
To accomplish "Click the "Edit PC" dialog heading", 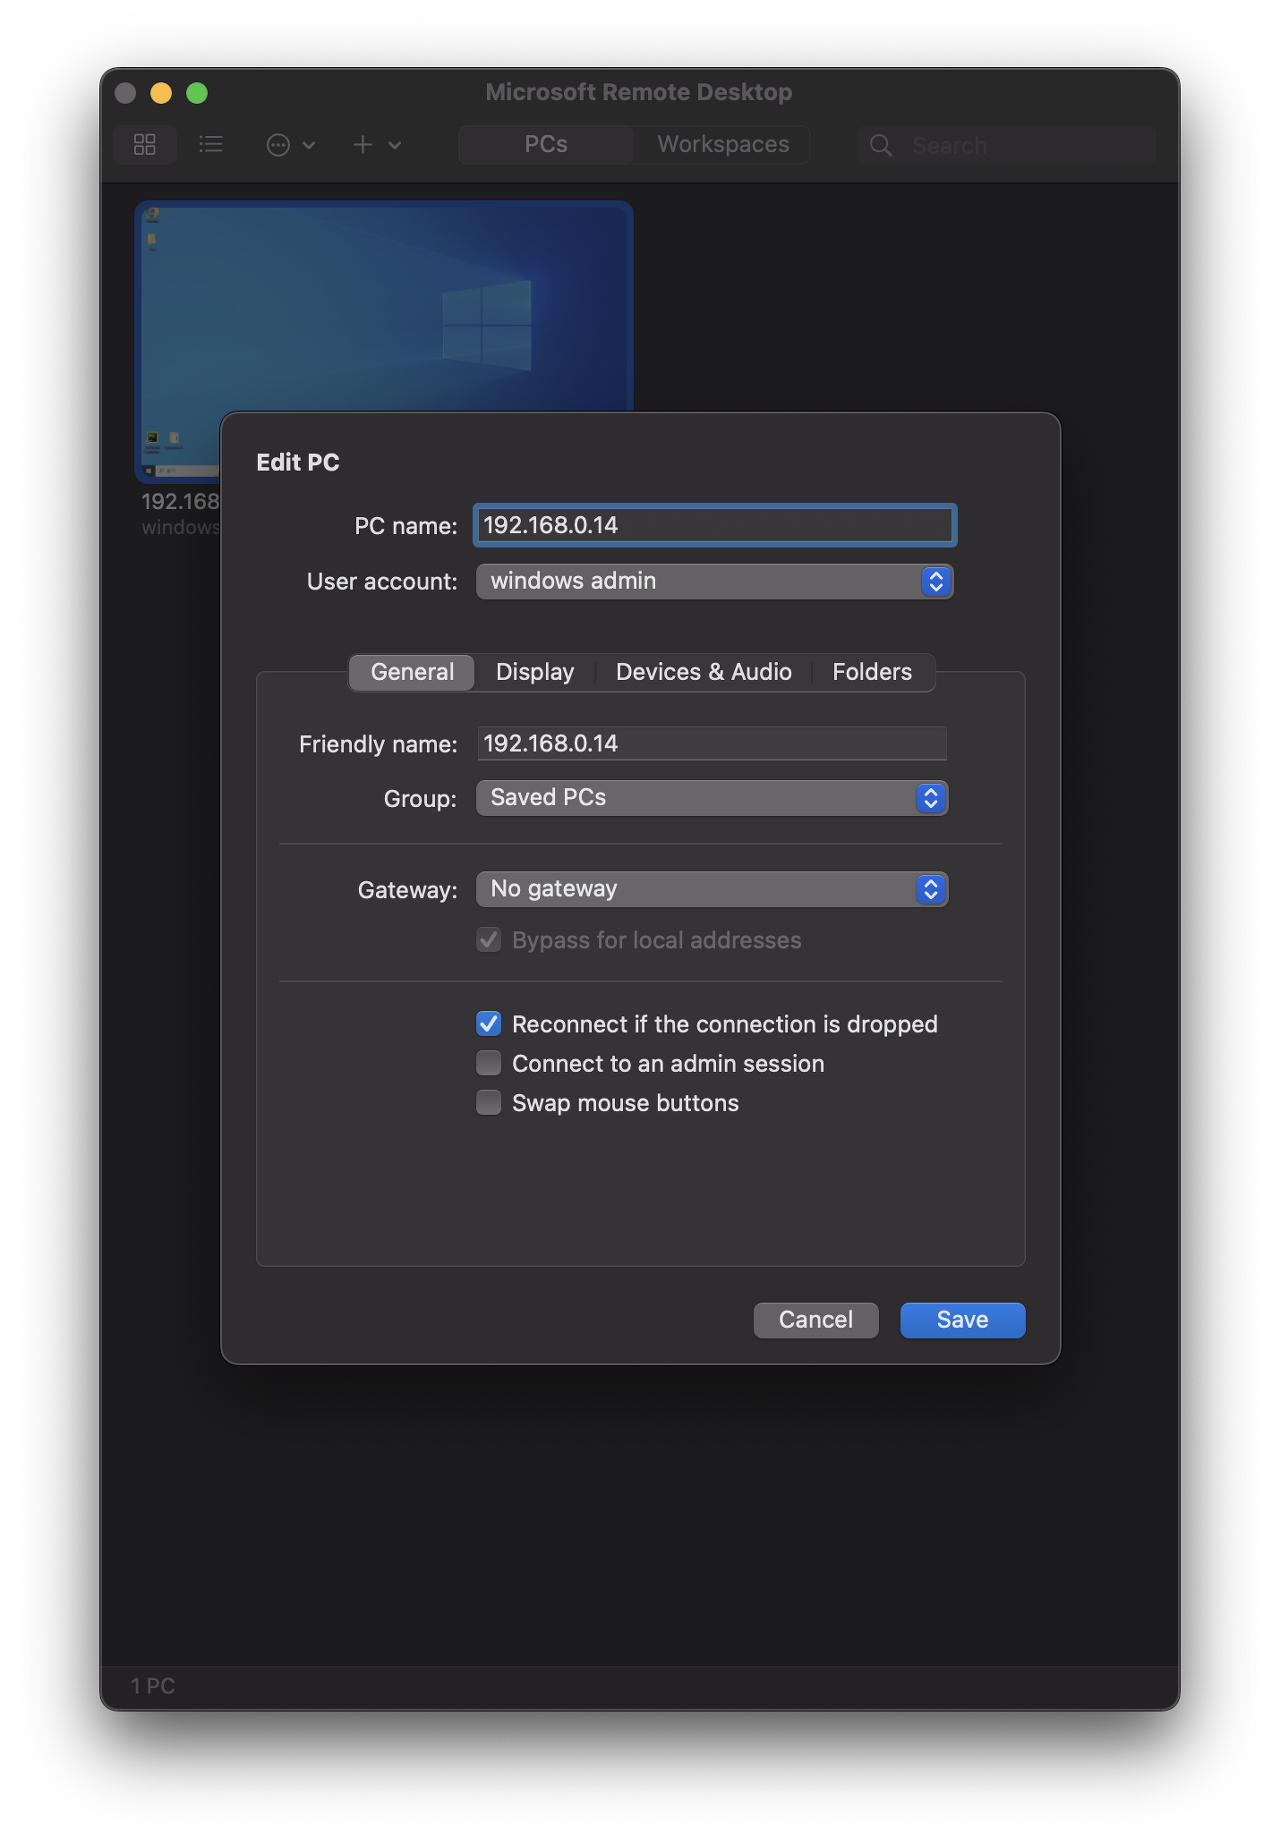I will [x=298, y=462].
